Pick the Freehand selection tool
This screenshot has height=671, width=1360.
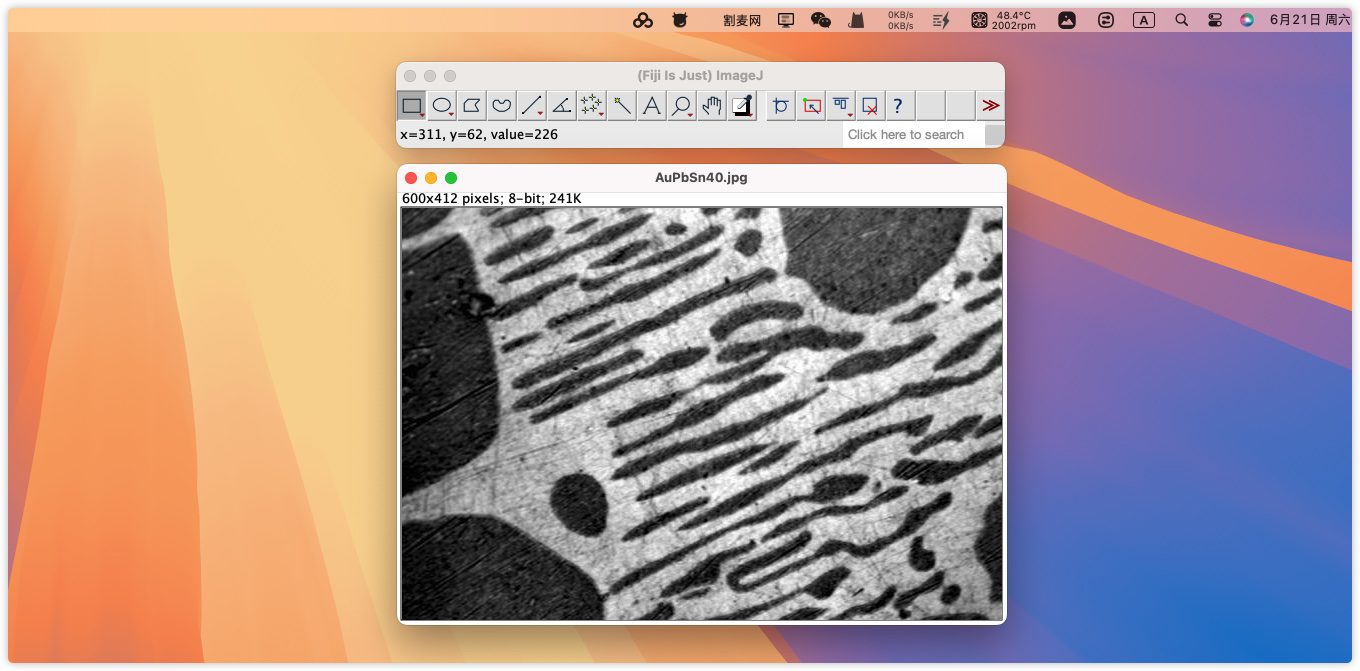[502, 105]
